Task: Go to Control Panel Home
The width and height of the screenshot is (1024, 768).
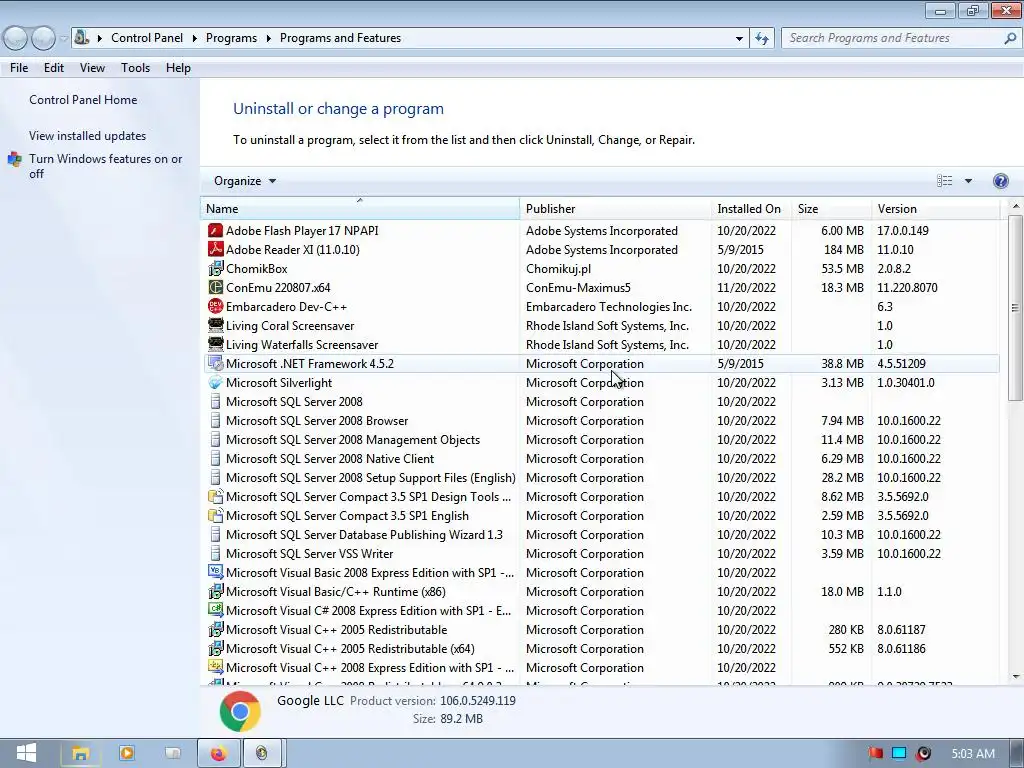Action: pyautogui.click(x=83, y=100)
